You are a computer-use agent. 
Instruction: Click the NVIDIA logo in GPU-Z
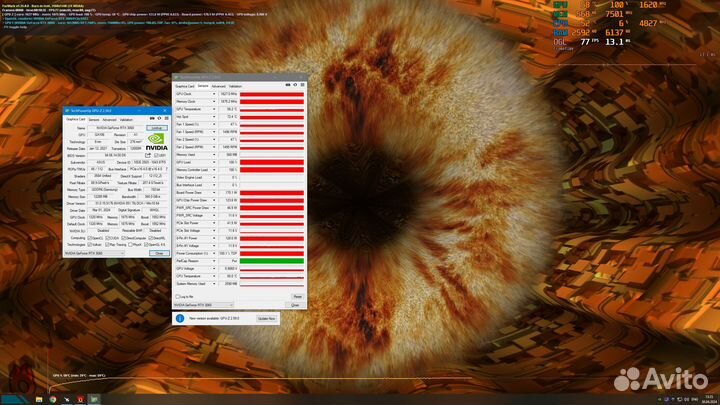coord(157,142)
